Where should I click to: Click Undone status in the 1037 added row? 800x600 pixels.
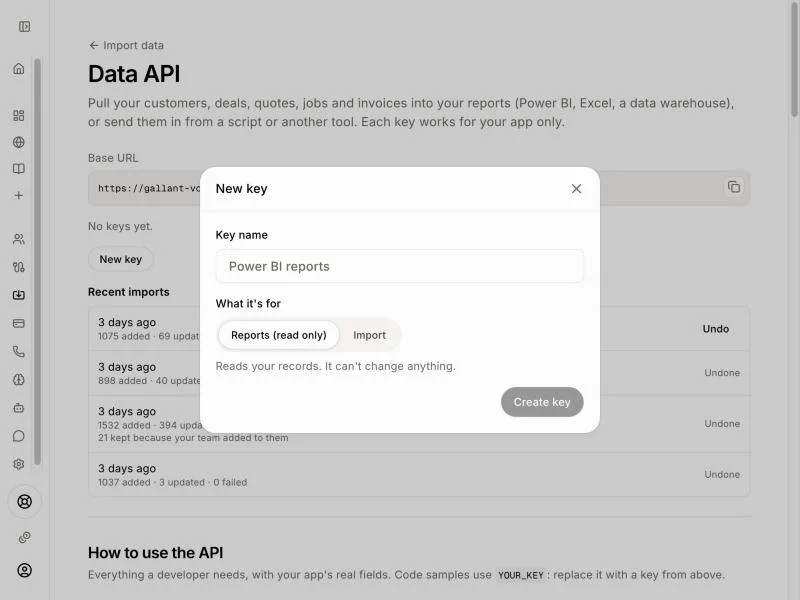tap(722, 474)
